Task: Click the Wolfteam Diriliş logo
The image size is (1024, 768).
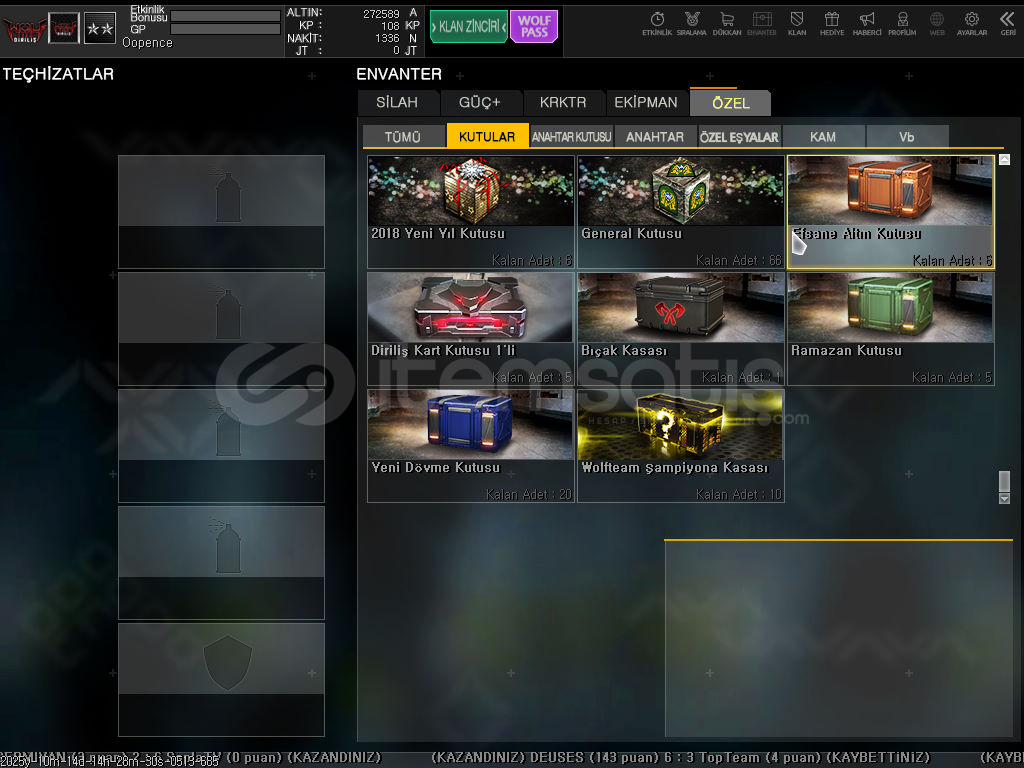Action: (24, 28)
